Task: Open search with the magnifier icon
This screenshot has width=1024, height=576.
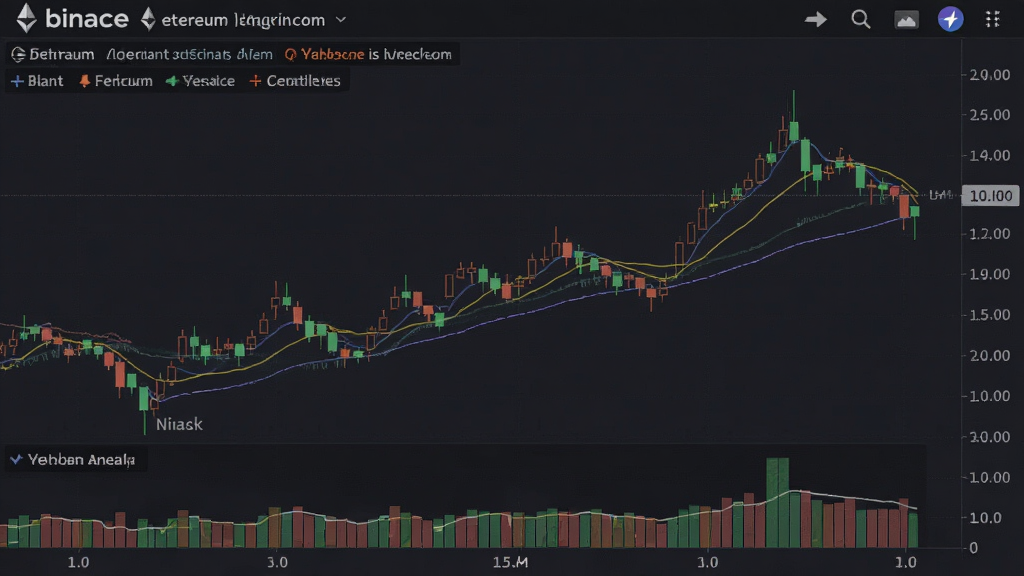Action: point(861,20)
